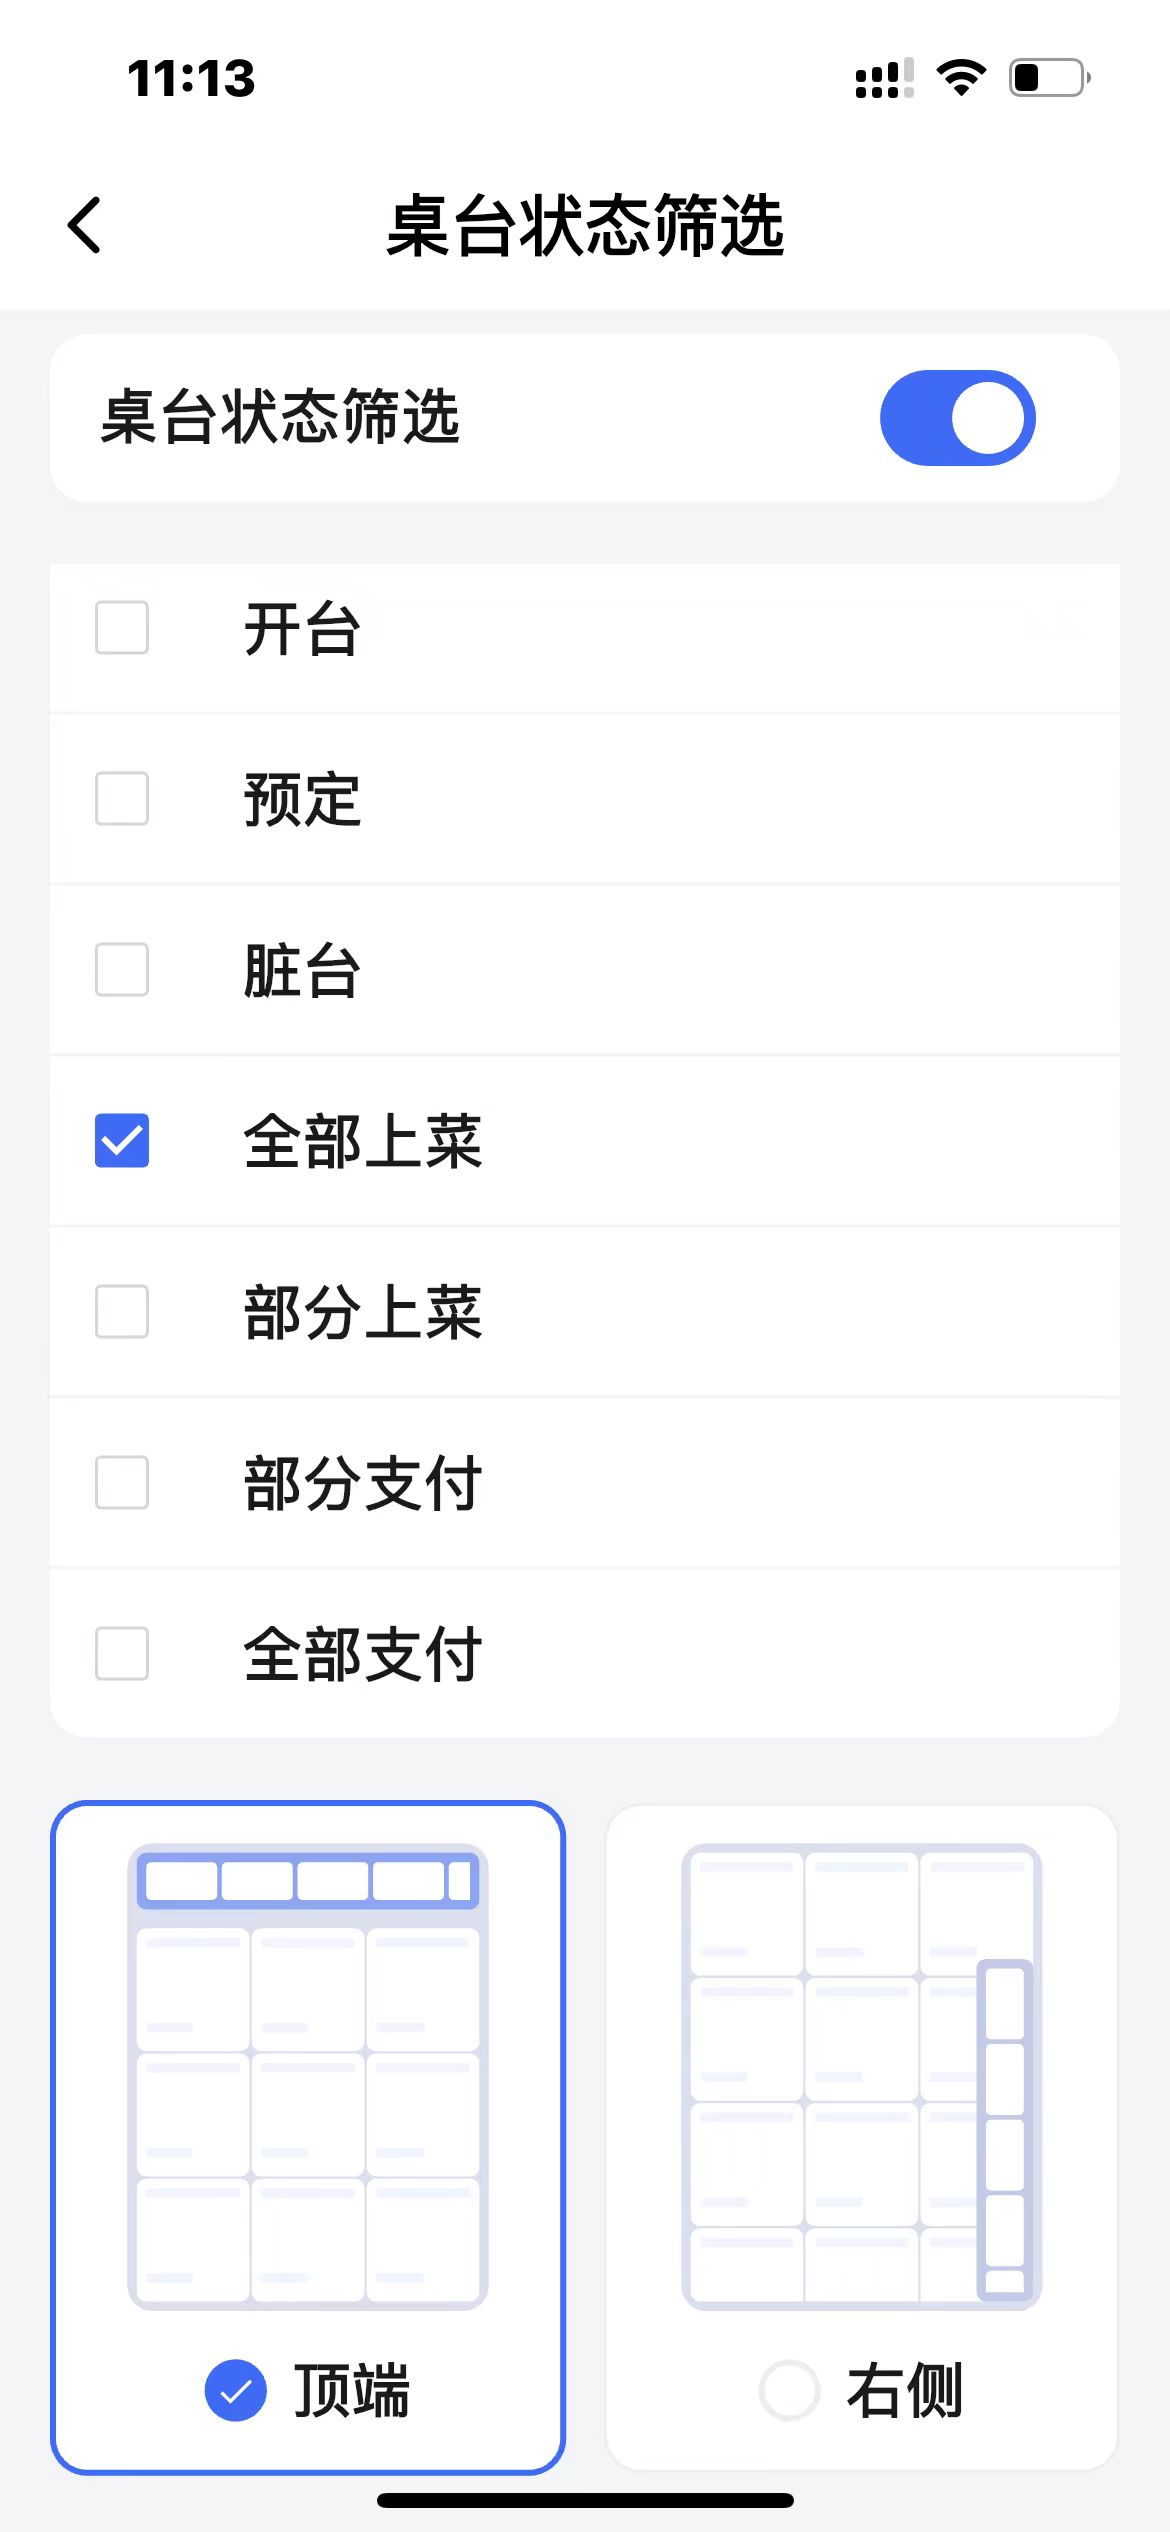This screenshot has width=1170, height=2532.
Task: Enable the 脏台 checkbox
Action: click(122, 970)
